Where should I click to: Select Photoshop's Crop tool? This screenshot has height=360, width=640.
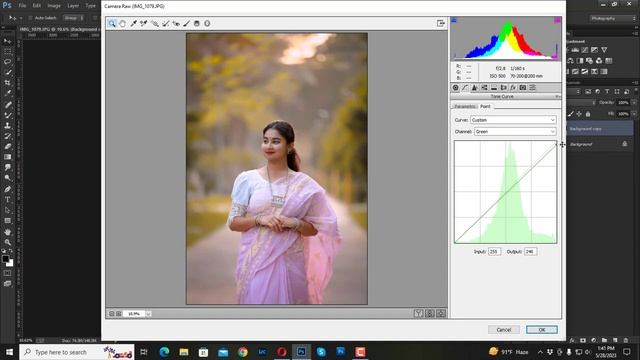click(7, 83)
